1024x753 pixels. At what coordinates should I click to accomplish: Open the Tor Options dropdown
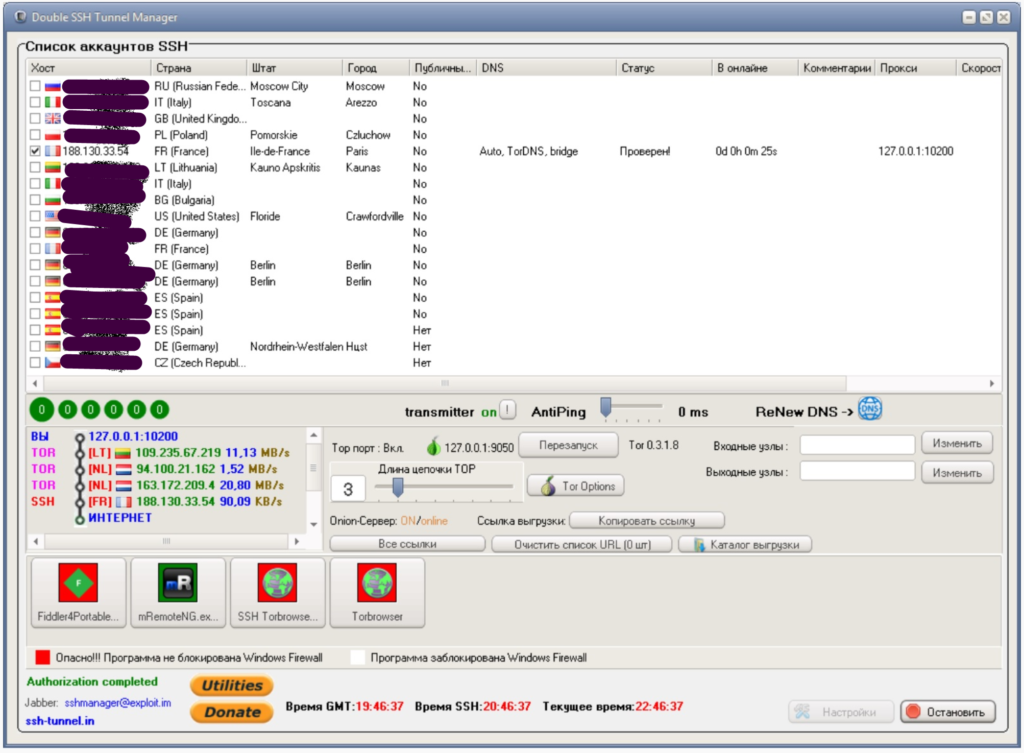pyautogui.click(x=575, y=485)
